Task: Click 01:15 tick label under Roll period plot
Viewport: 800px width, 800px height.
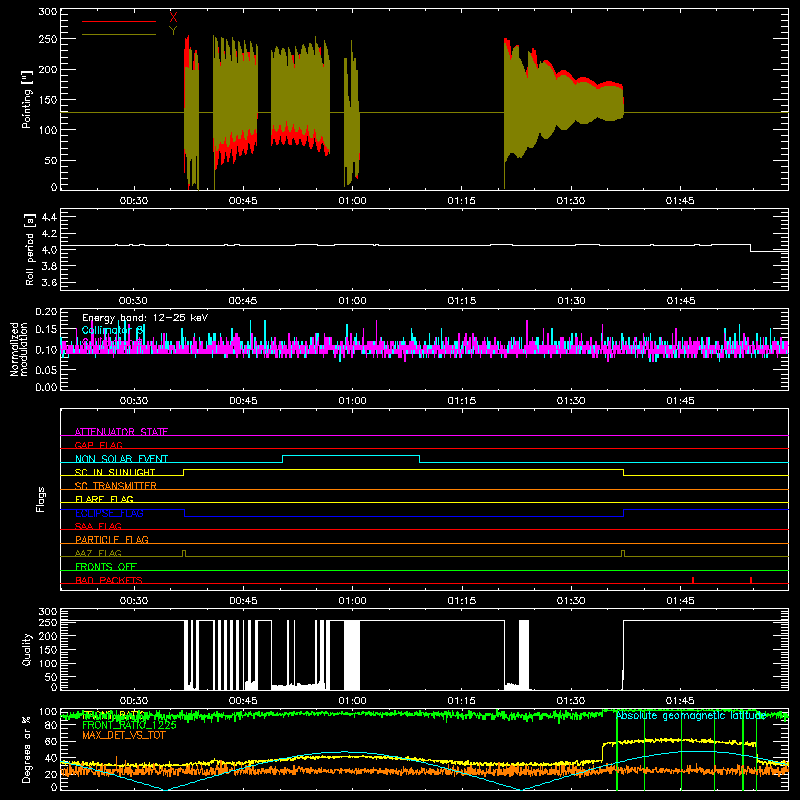Action: pyautogui.click(x=462, y=301)
